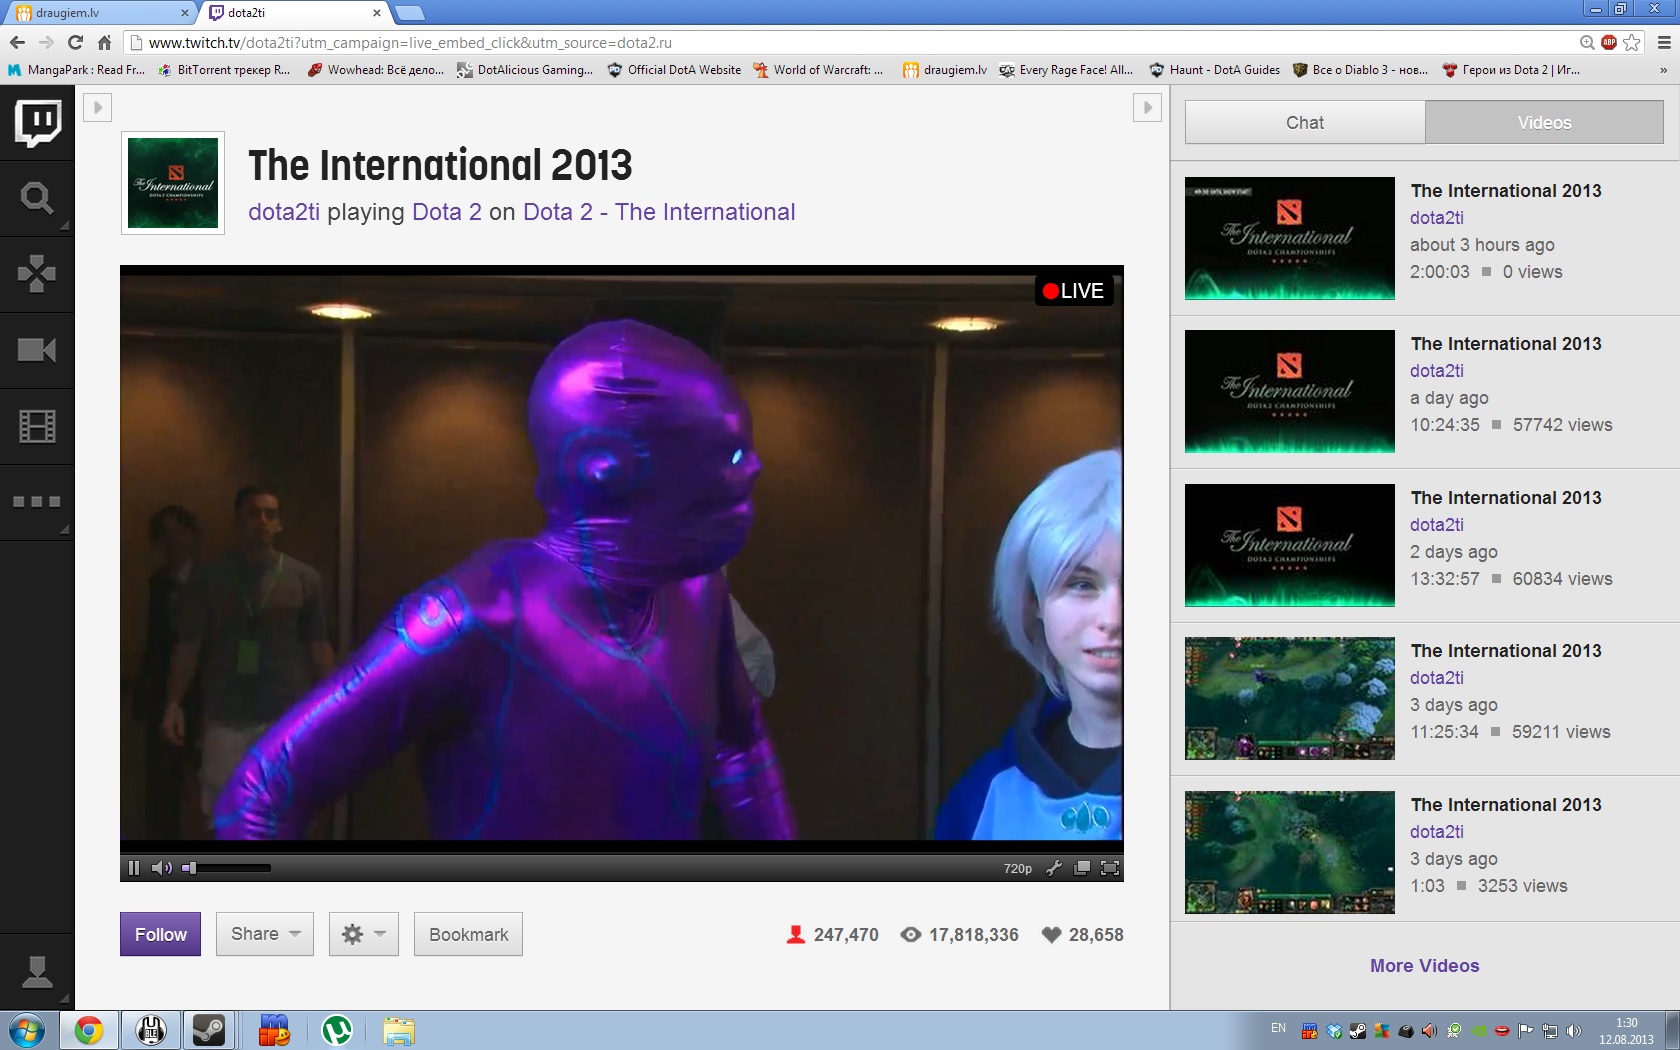Open the Dota 2 - The International team link

(x=659, y=212)
